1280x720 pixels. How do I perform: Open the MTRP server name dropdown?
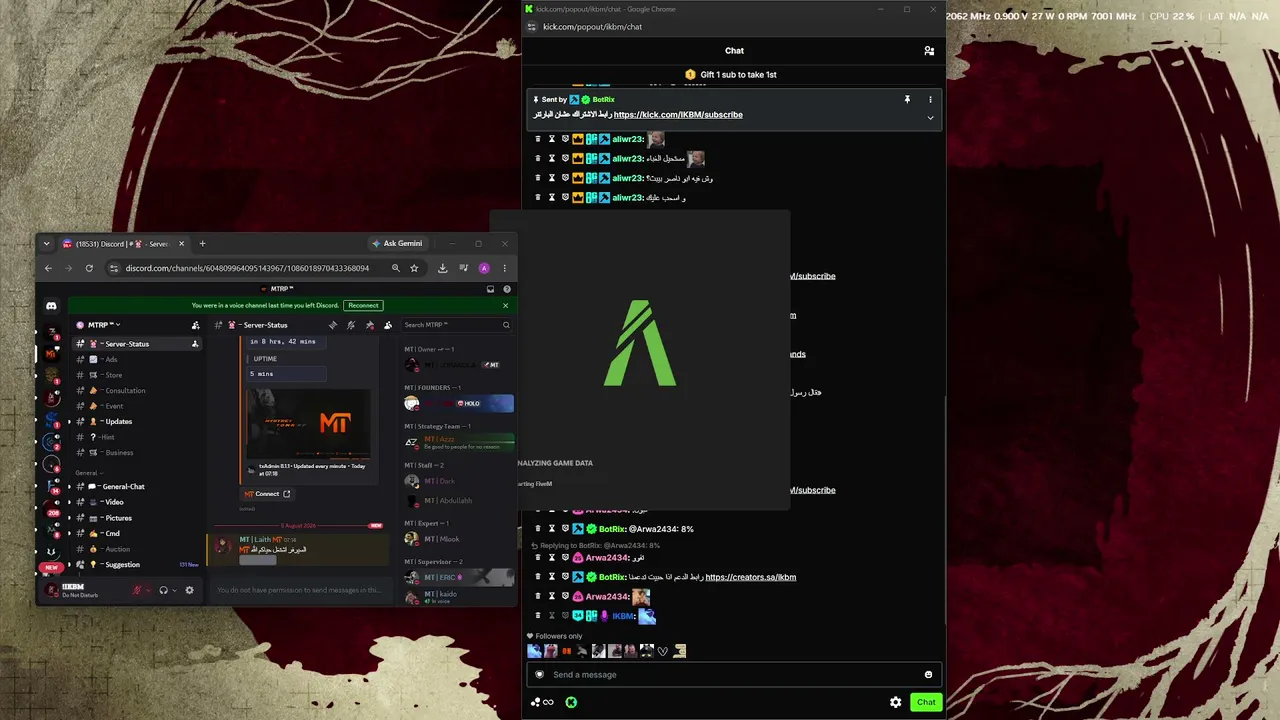coord(104,325)
